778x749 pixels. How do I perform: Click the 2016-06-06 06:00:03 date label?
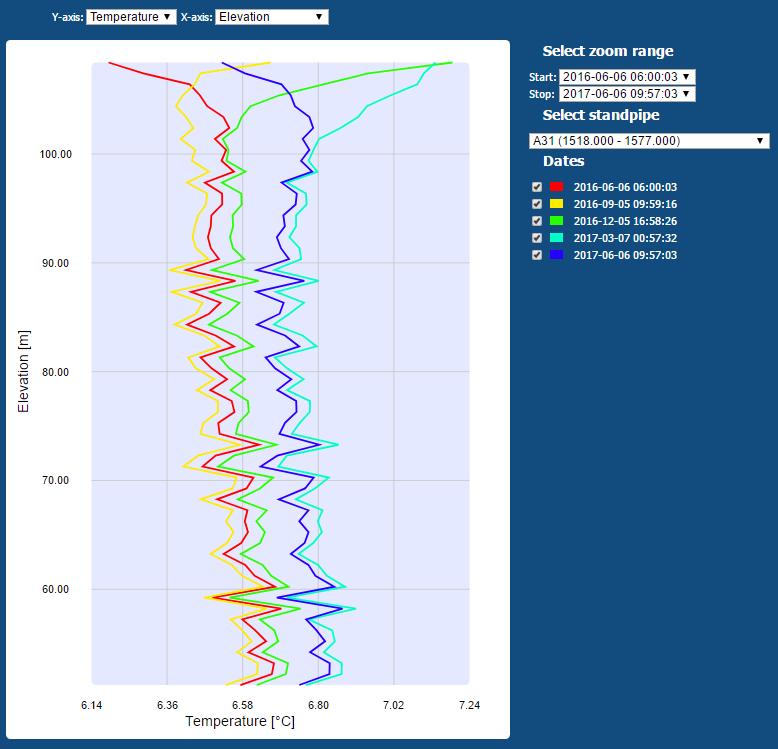[625, 187]
